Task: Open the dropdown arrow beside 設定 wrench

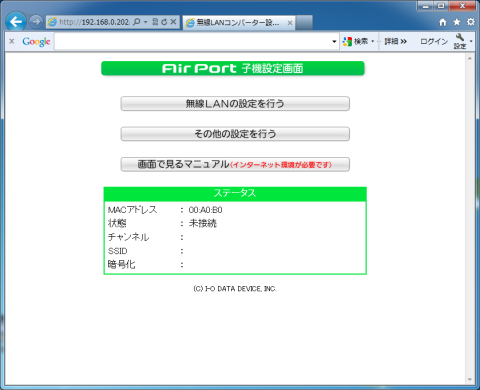Action: pyautogui.click(x=471, y=41)
